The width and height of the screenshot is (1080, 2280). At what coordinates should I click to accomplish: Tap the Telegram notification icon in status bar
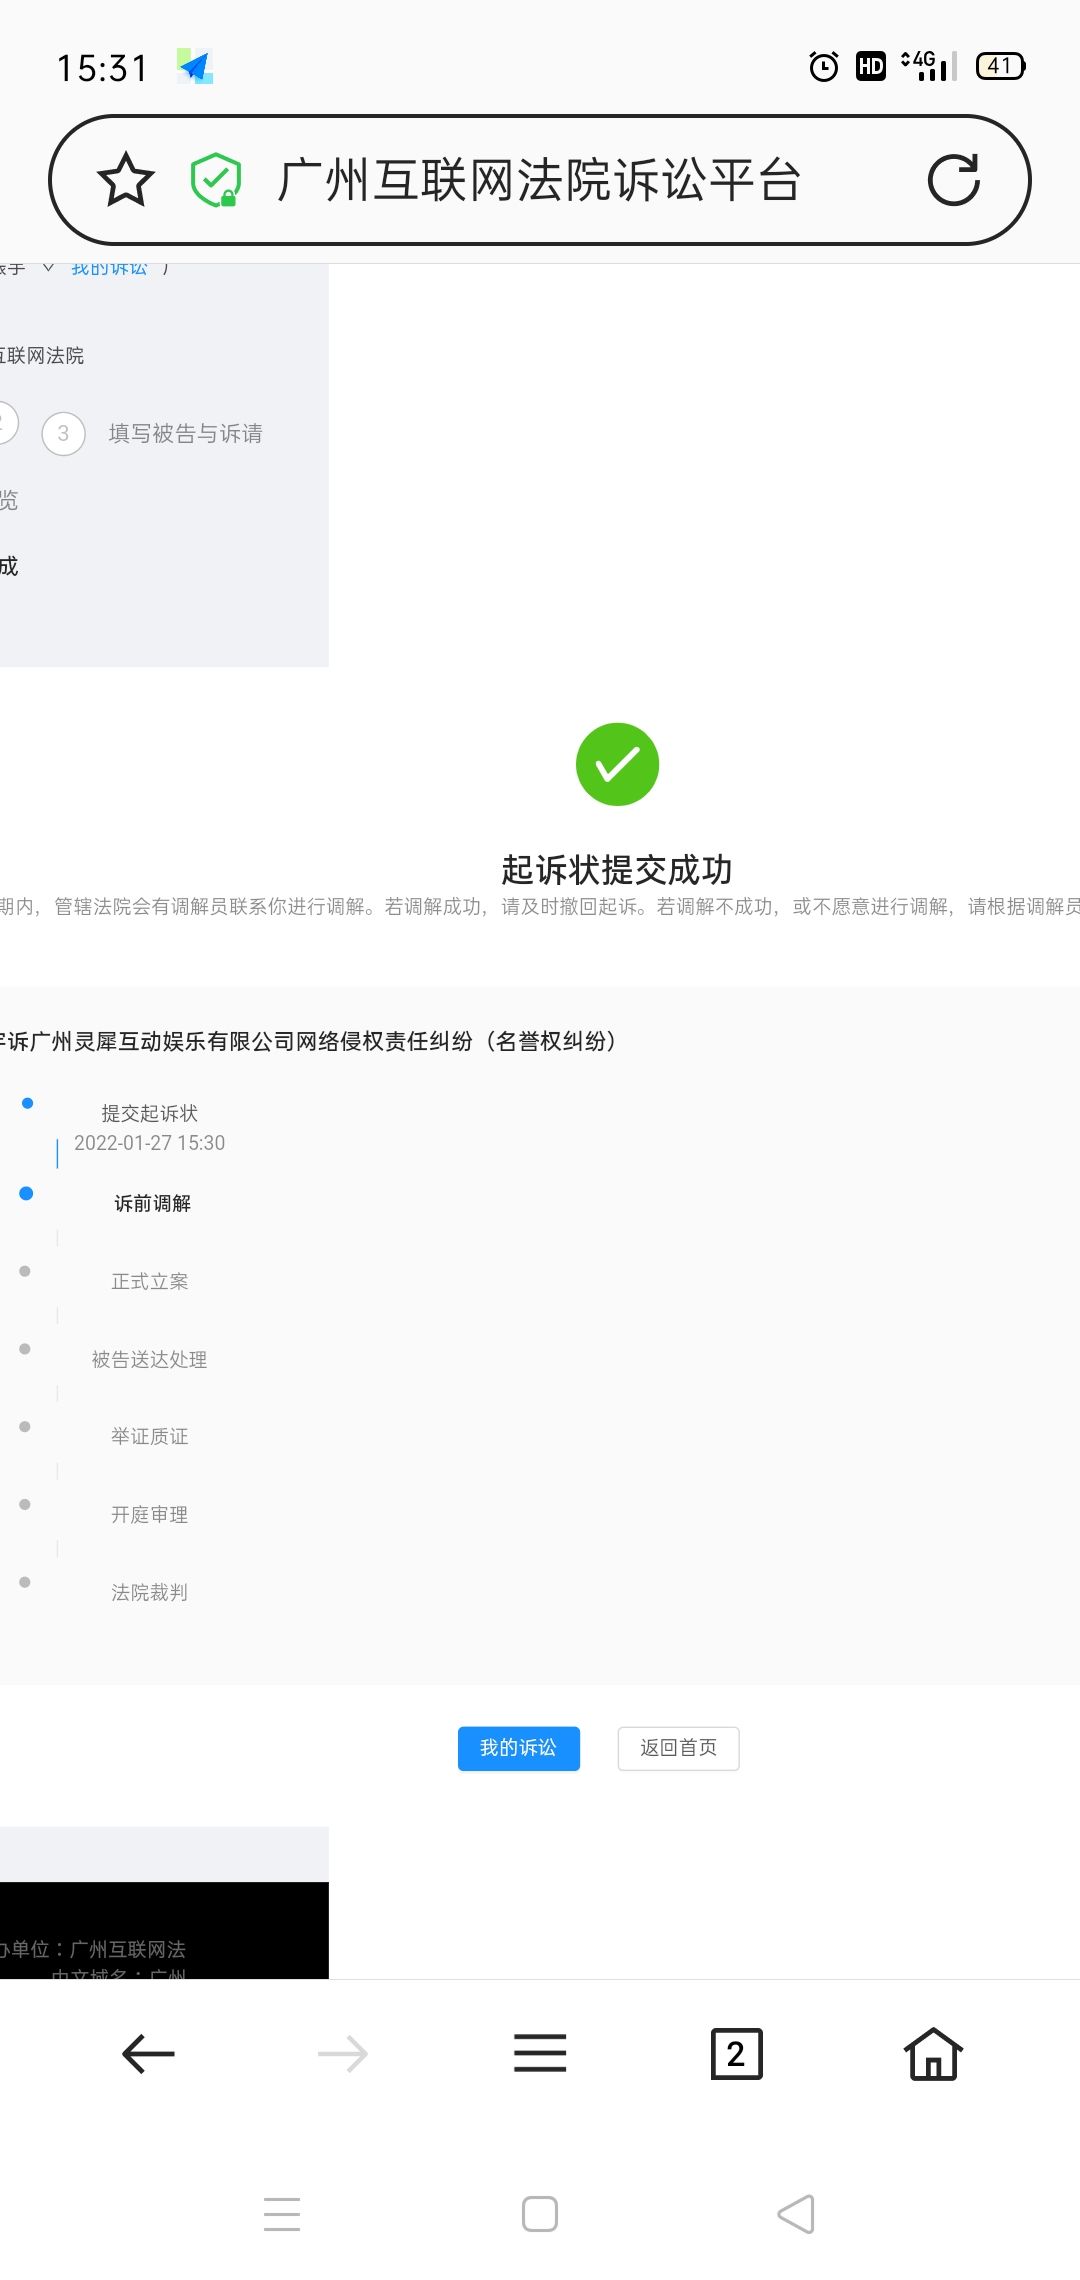(195, 67)
